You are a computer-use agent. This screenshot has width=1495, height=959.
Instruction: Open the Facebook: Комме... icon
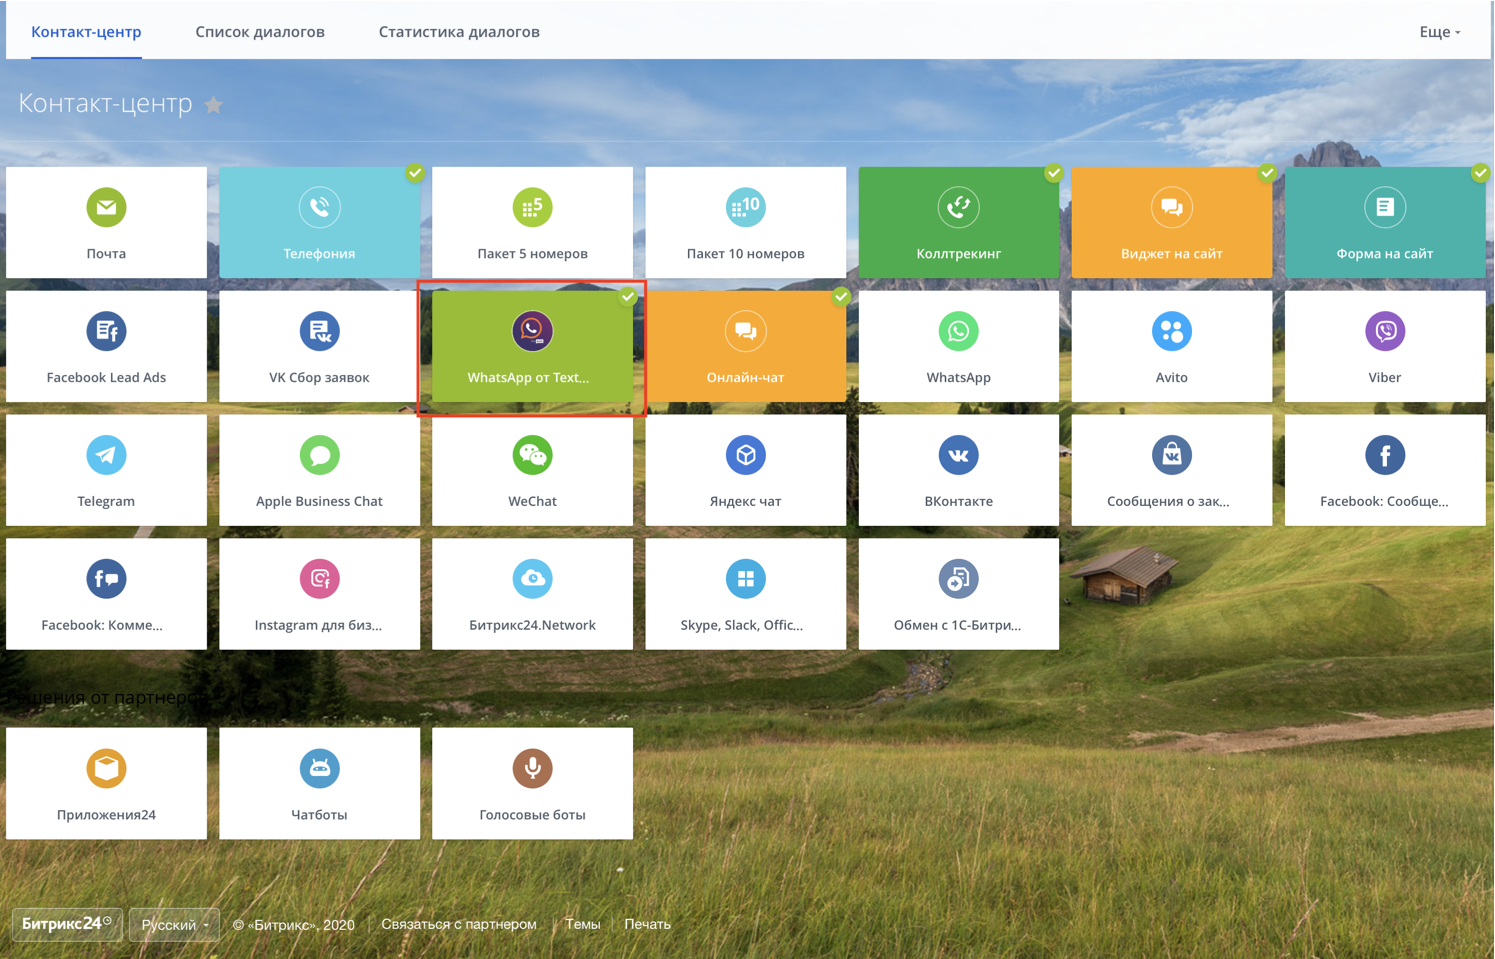tap(106, 579)
